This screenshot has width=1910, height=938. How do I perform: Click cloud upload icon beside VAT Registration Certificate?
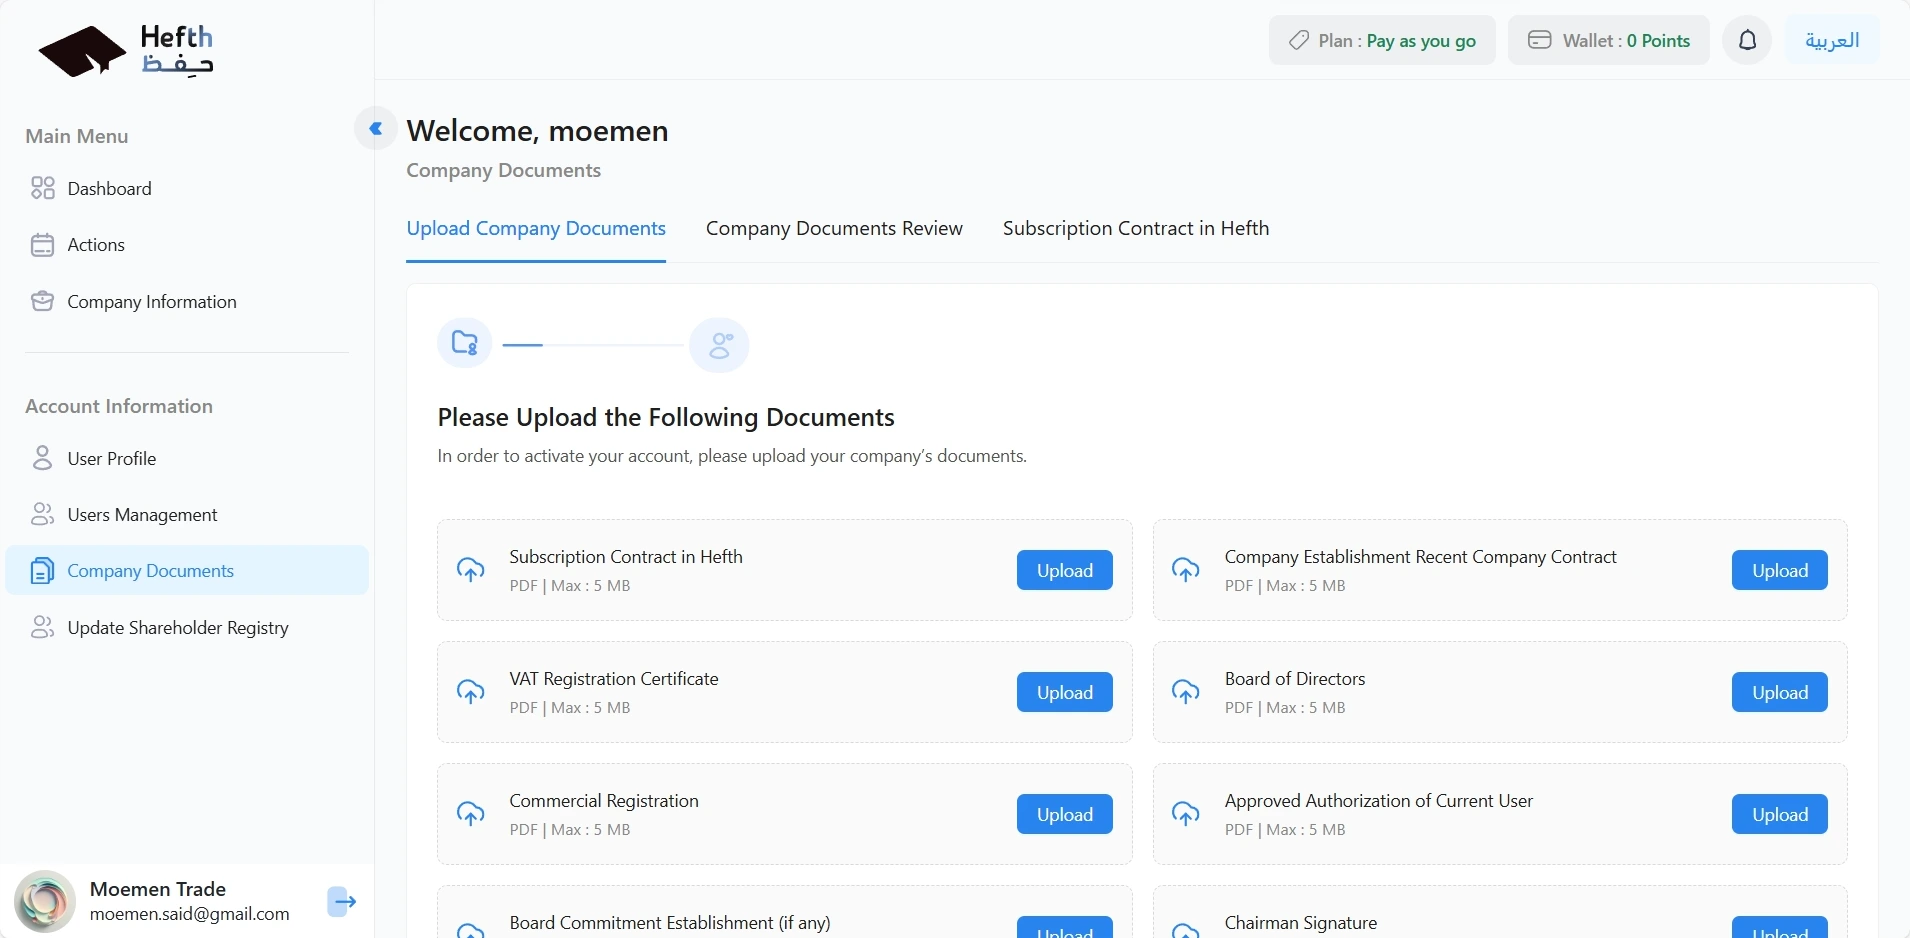[x=471, y=692]
